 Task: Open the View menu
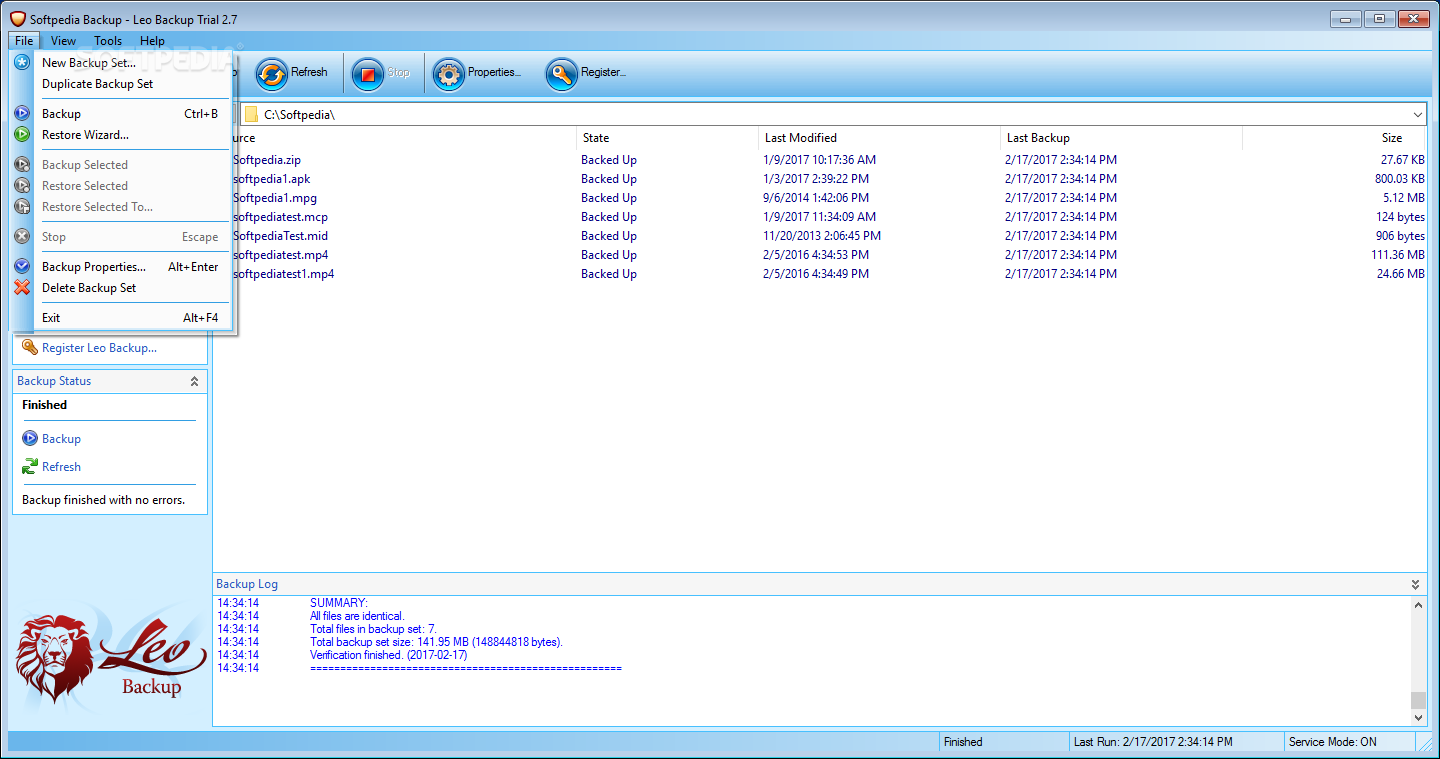(x=63, y=41)
